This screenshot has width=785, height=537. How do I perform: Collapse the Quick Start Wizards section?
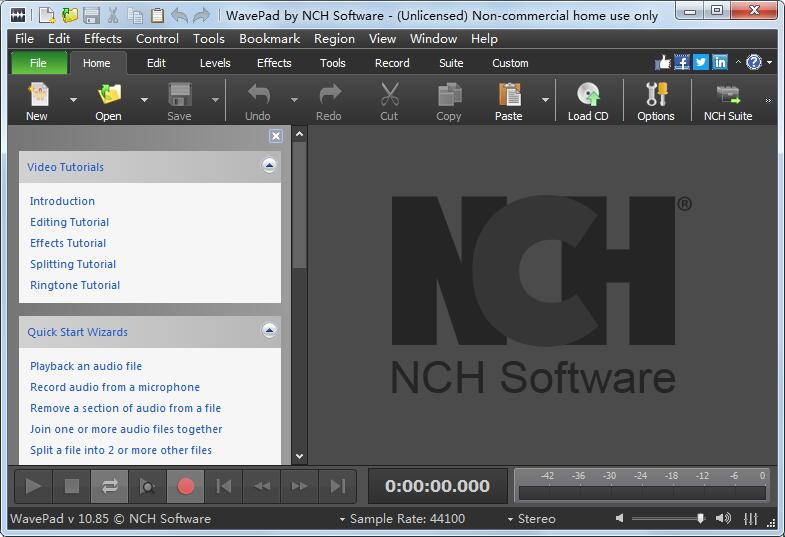(x=269, y=331)
